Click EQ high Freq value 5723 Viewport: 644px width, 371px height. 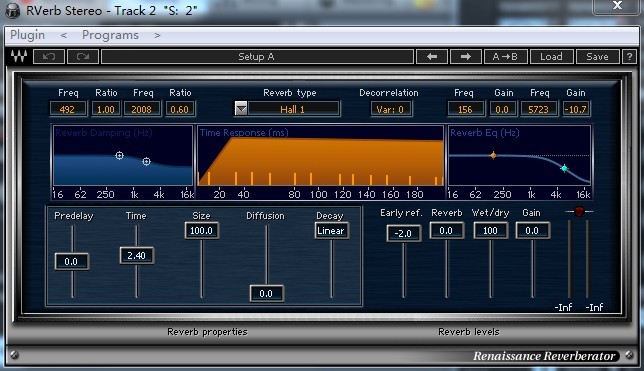click(x=539, y=109)
